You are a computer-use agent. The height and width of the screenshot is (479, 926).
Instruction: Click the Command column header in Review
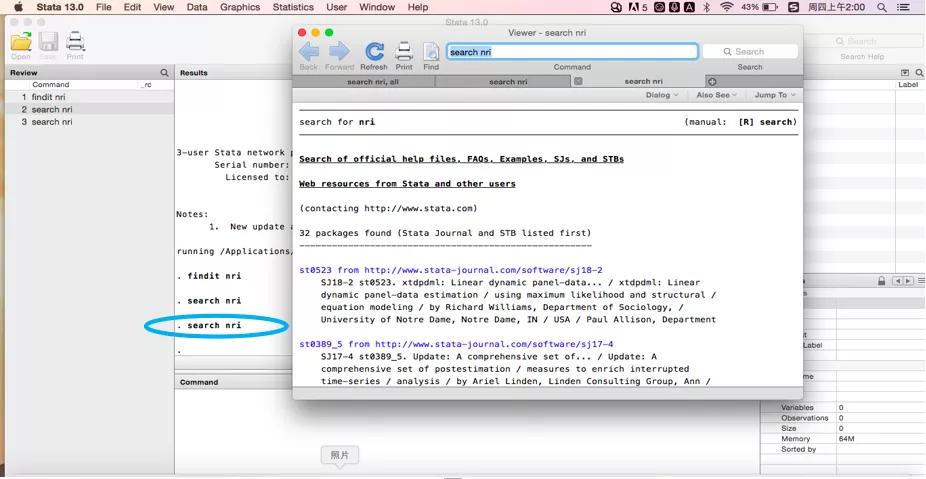pyautogui.click(x=51, y=85)
